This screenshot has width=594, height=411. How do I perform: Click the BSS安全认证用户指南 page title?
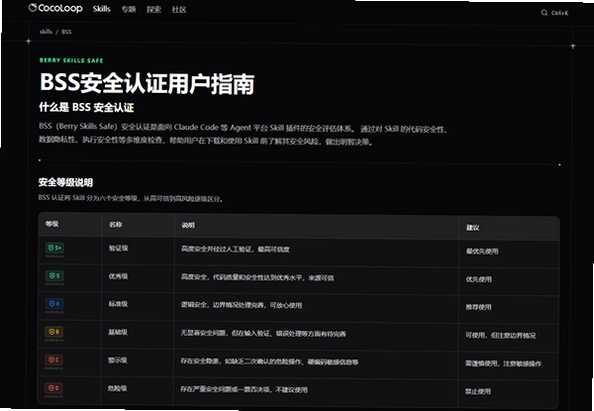[147, 83]
